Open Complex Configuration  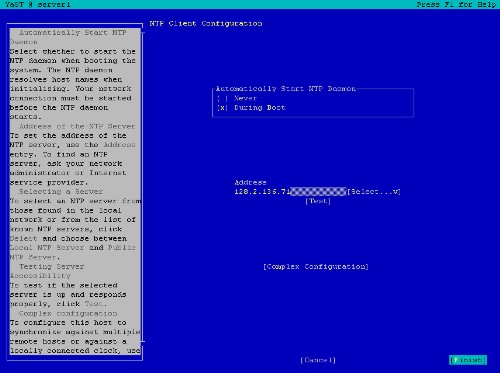(316, 267)
